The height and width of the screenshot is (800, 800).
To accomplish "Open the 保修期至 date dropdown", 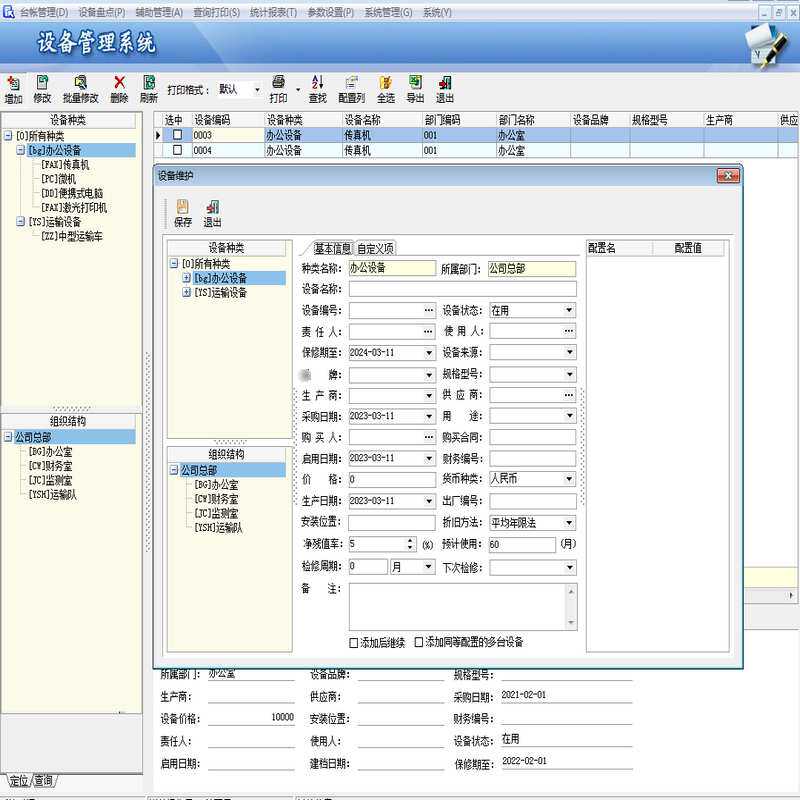I will pyautogui.click(x=429, y=353).
